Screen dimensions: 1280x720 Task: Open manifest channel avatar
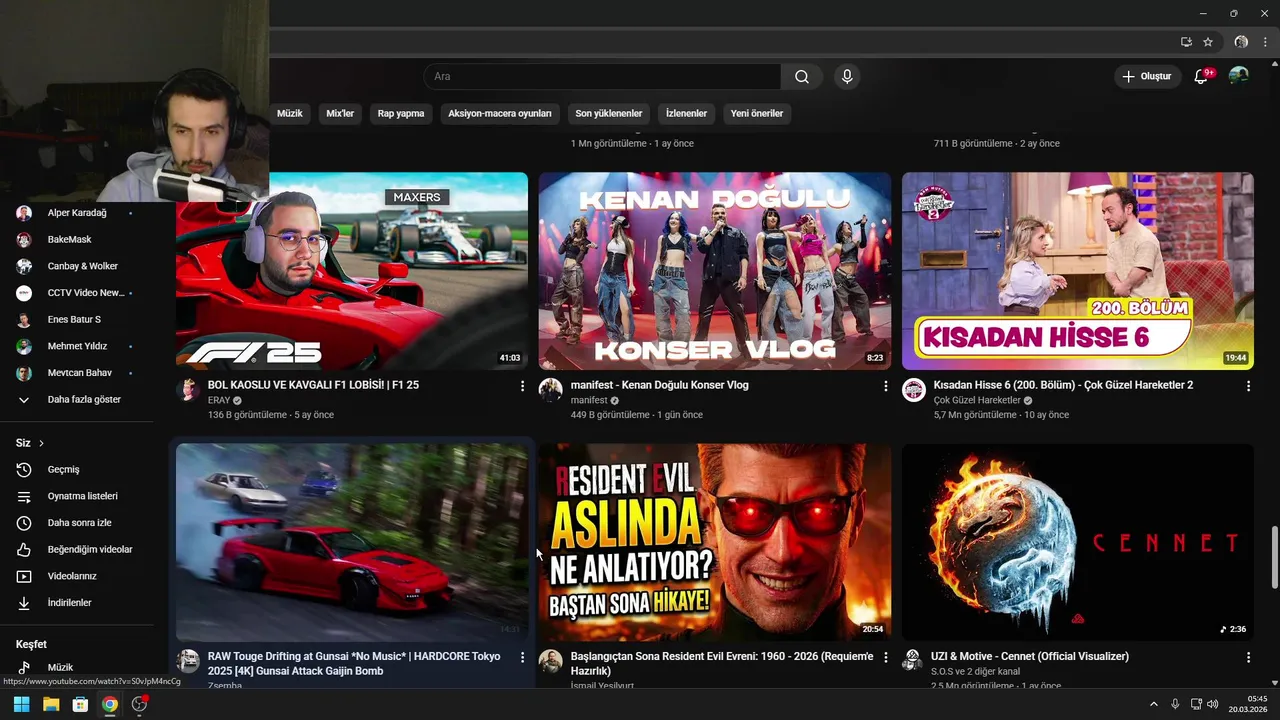click(x=551, y=390)
